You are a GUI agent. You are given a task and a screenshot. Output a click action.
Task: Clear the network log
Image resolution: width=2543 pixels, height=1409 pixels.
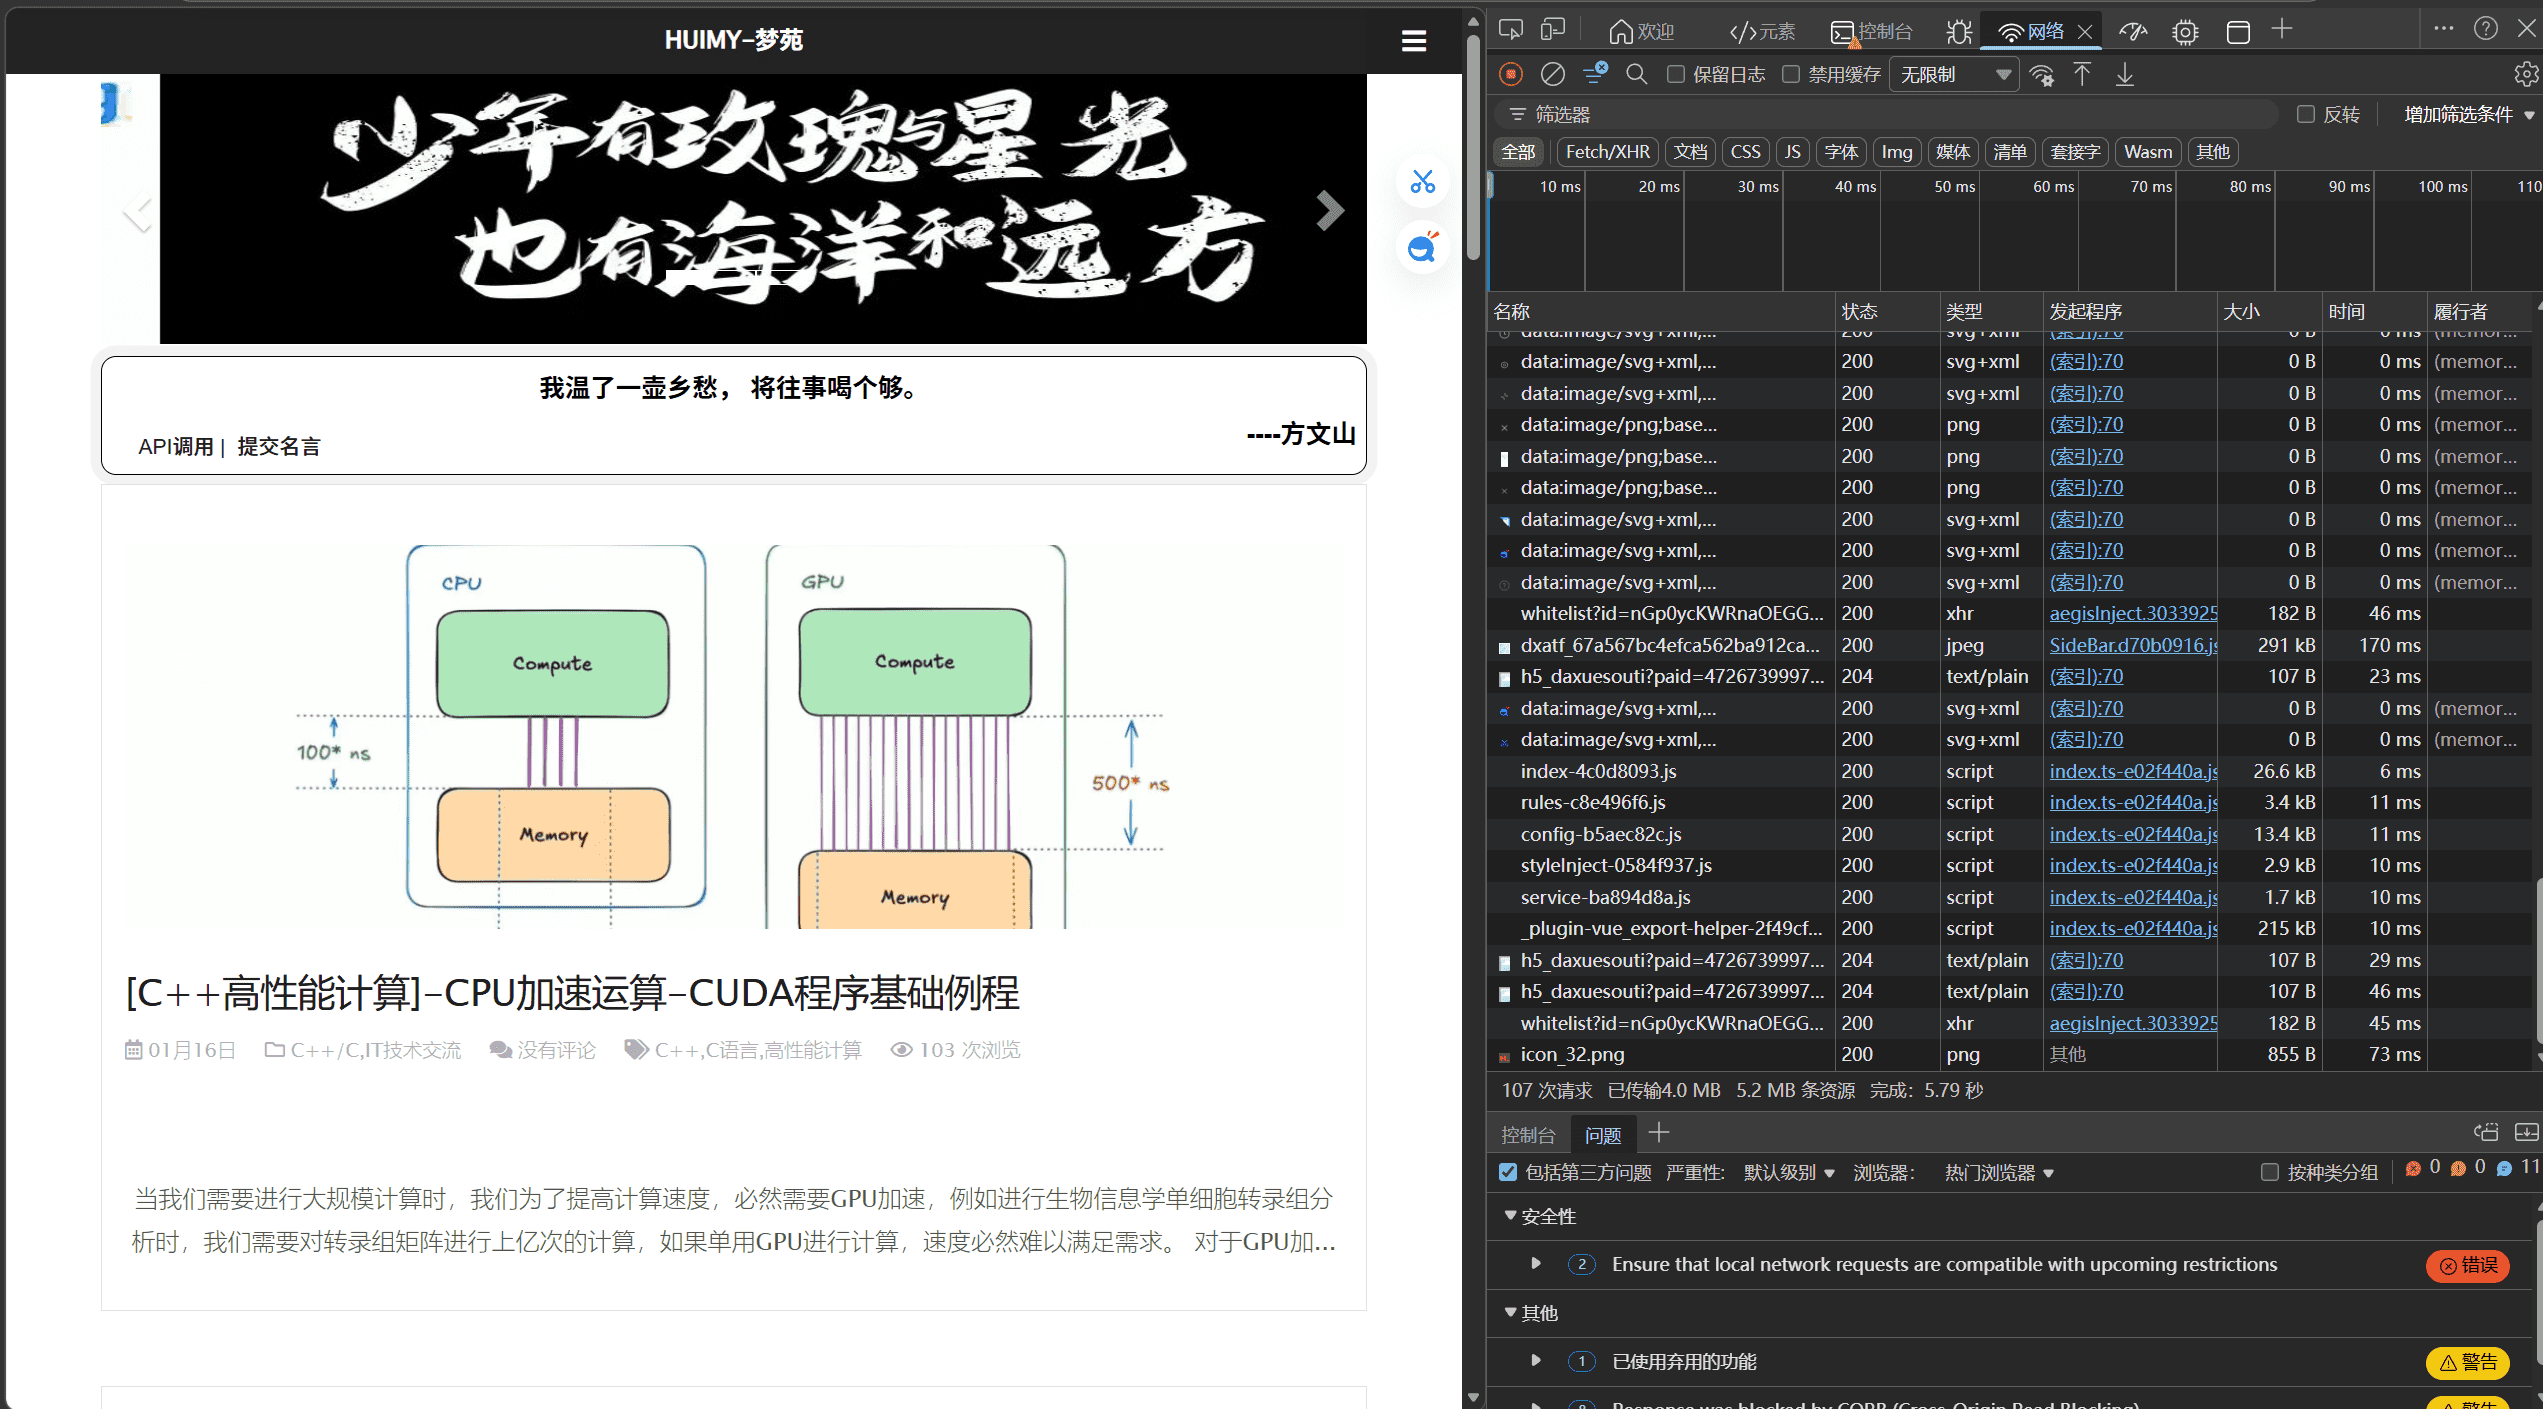(x=1552, y=74)
